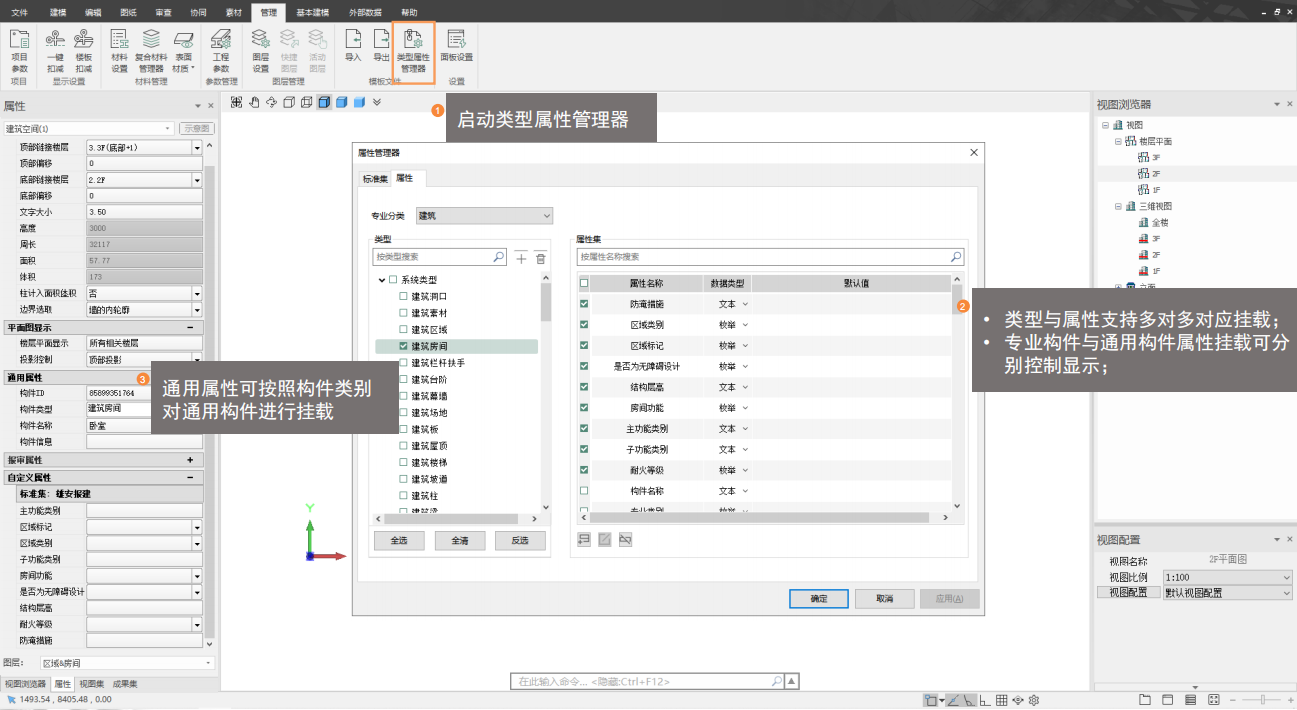Viewport: 1297px width, 710px height.
Task: Uncheck the 防淹措施 attribute checkbox
Action: (x=584, y=304)
